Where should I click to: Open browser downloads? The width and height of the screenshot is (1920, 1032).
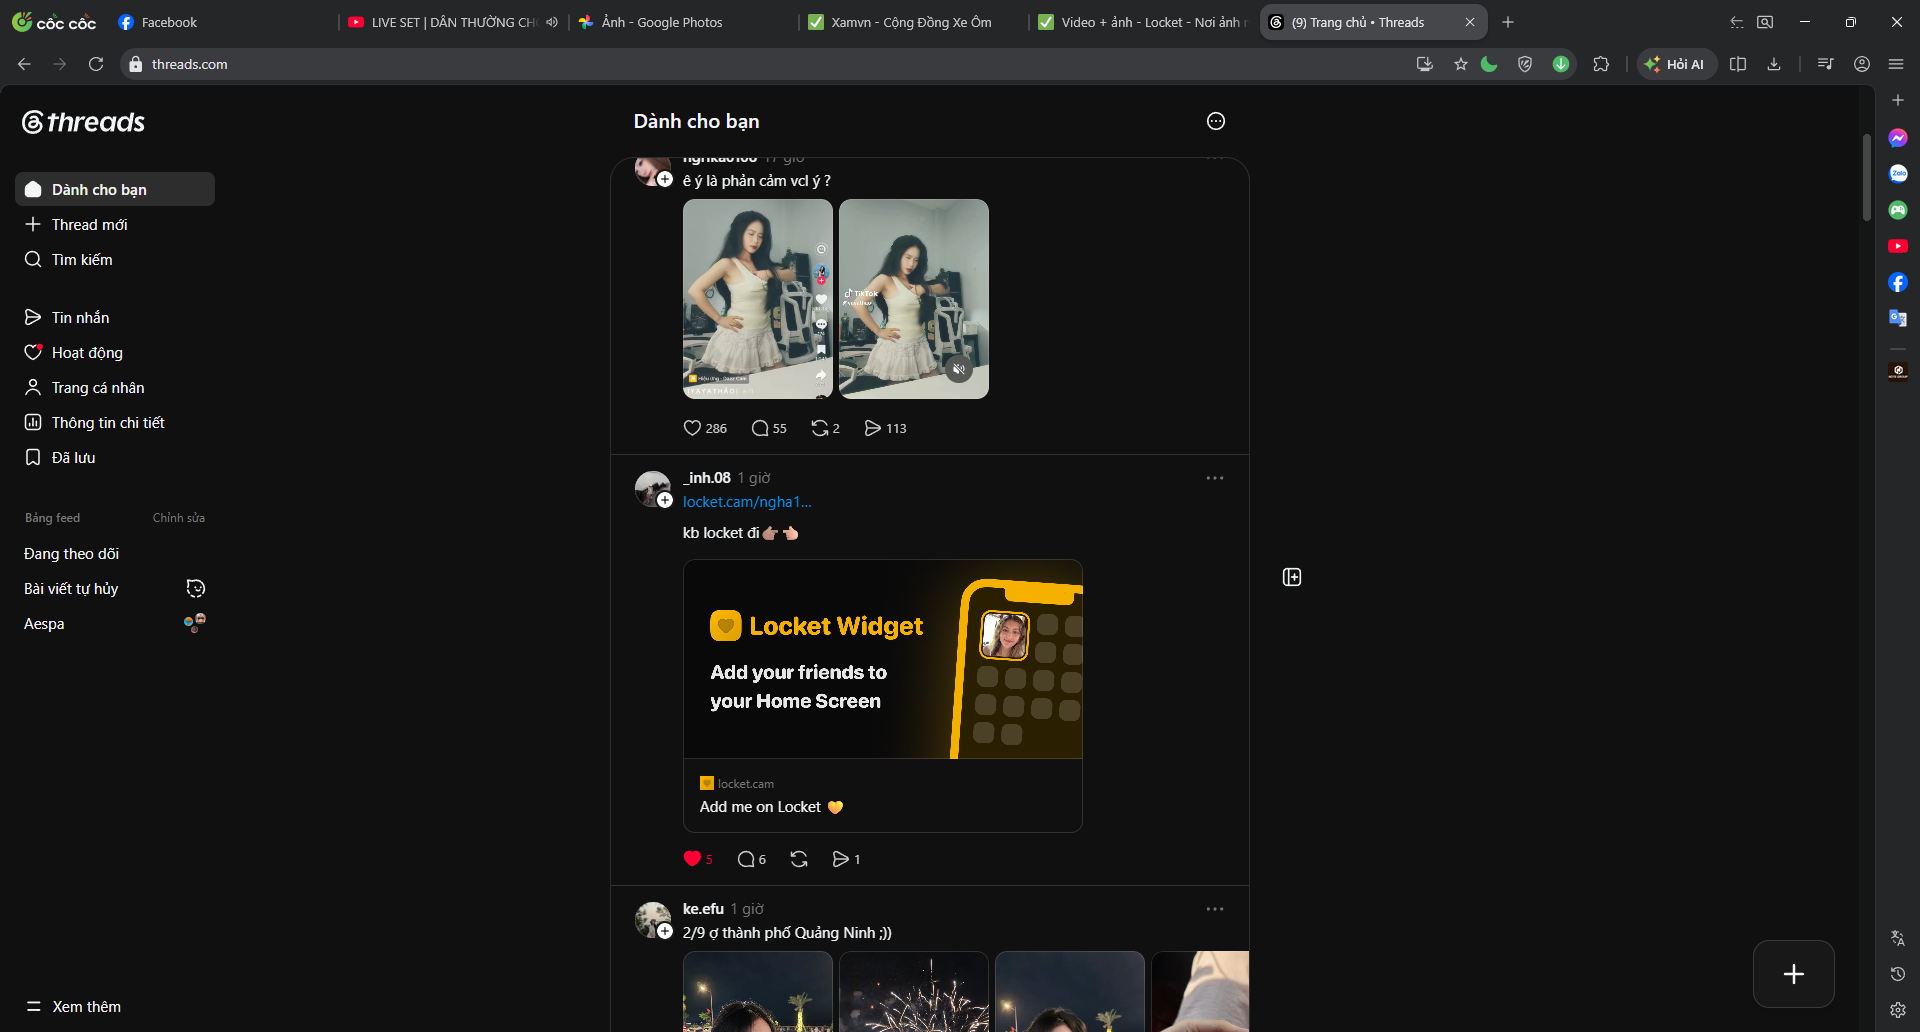tap(1774, 64)
